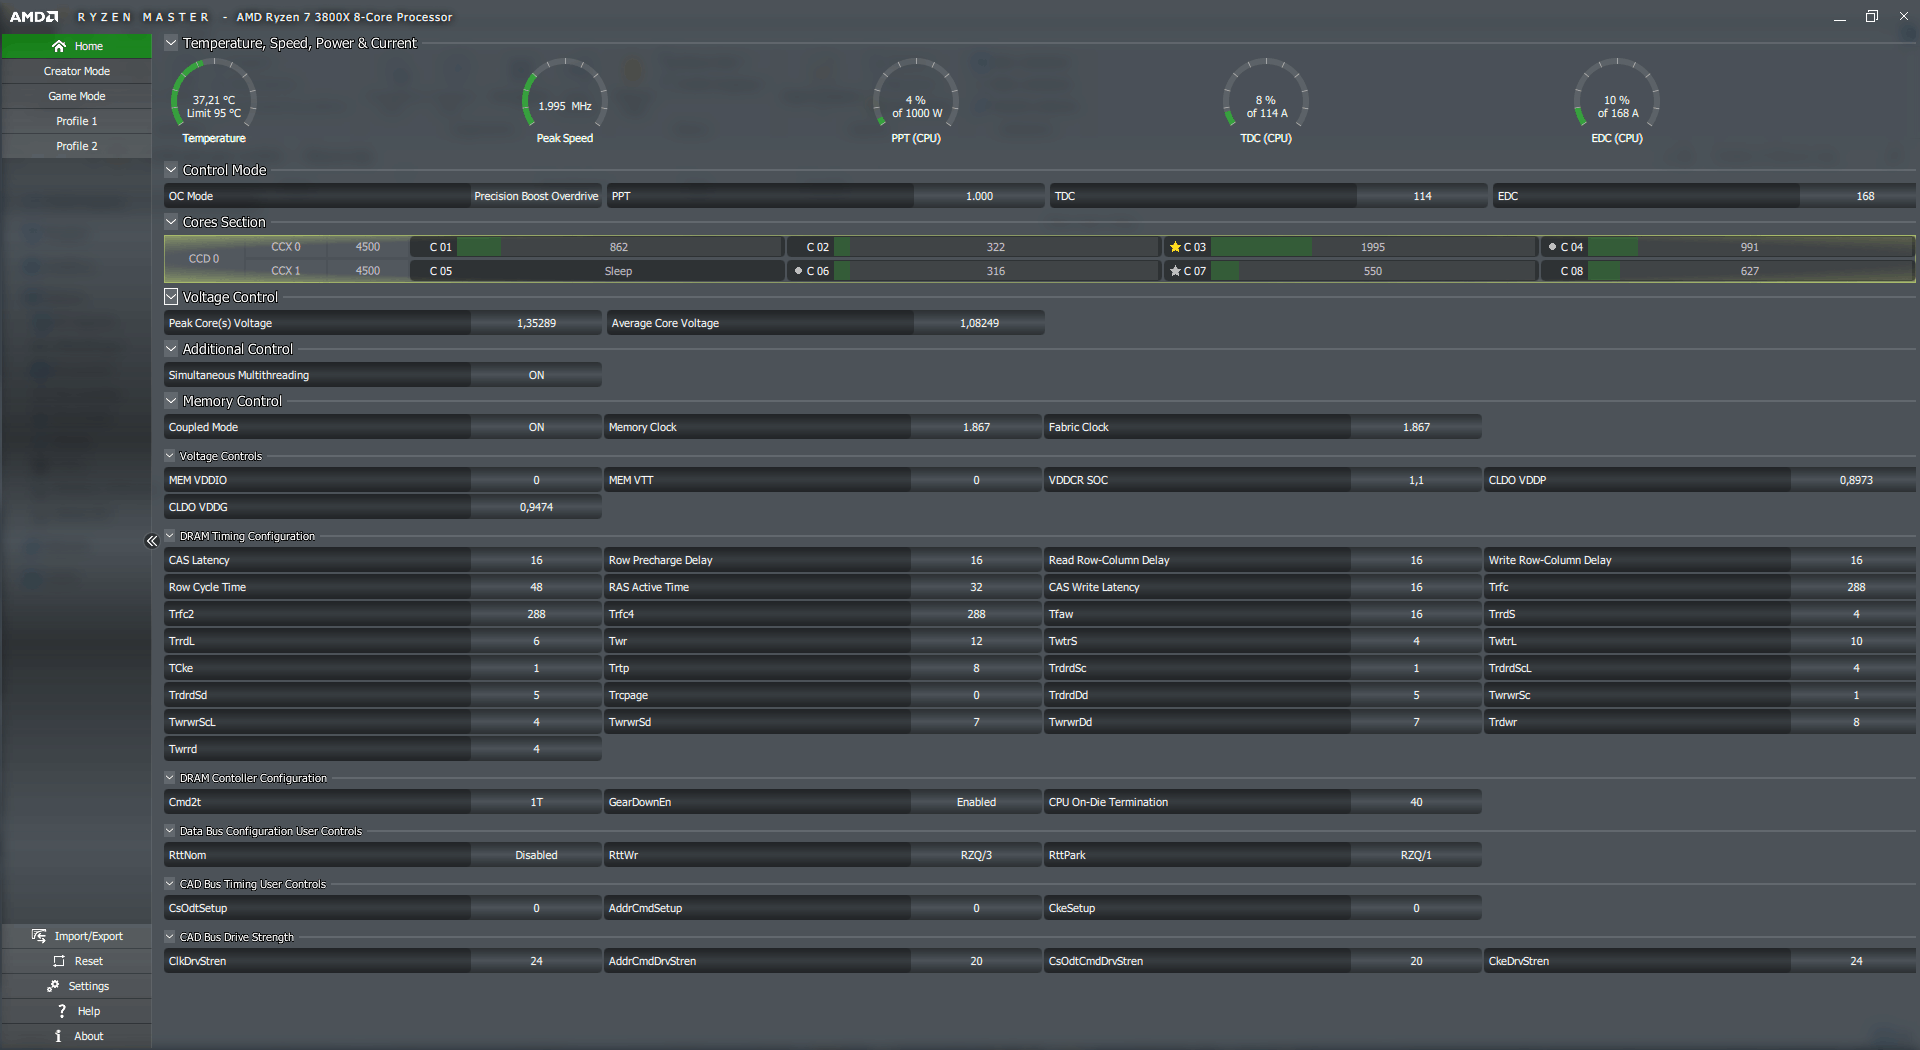This screenshot has width=1920, height=1050.
Task: Toggle RttNom Disabled setting
Action: 536,855
